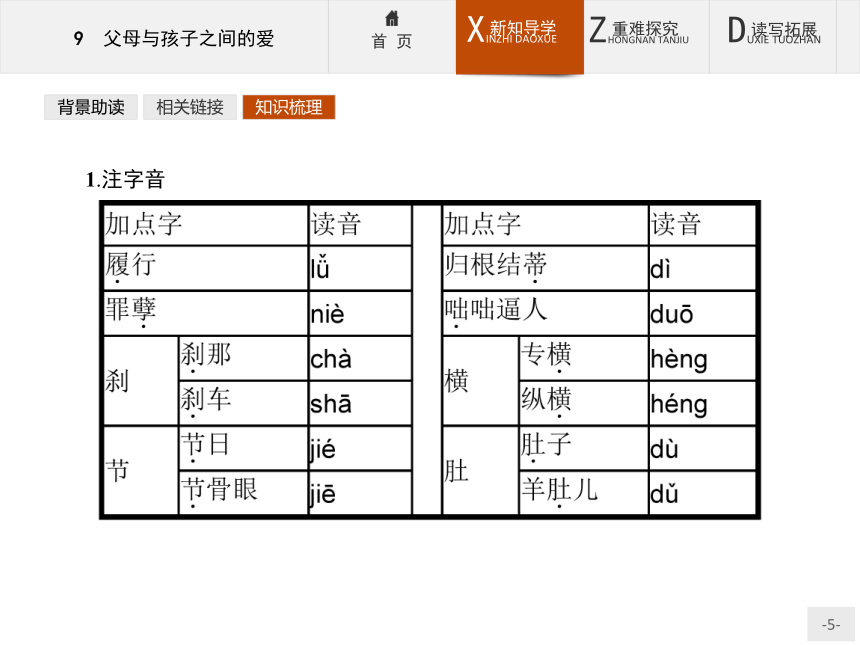The height and width of the screenshot is (645, 860).
Task: Switch to the 重难探究 tab
Action: pos(646,37)
